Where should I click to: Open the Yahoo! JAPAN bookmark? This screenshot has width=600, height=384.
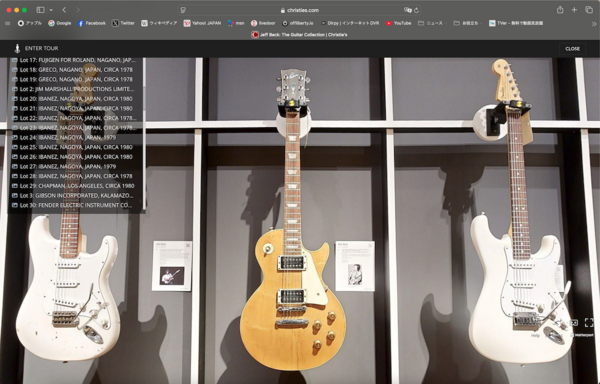click(202, 23)
